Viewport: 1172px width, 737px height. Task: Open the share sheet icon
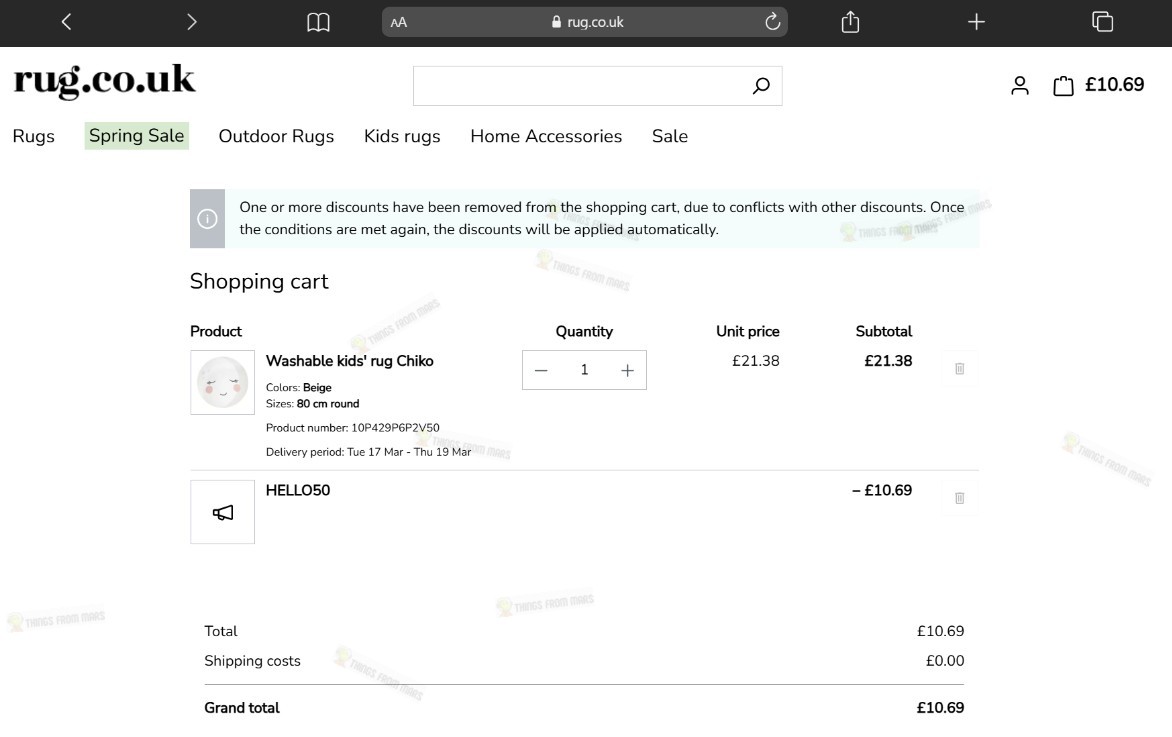tap(851, 22)
